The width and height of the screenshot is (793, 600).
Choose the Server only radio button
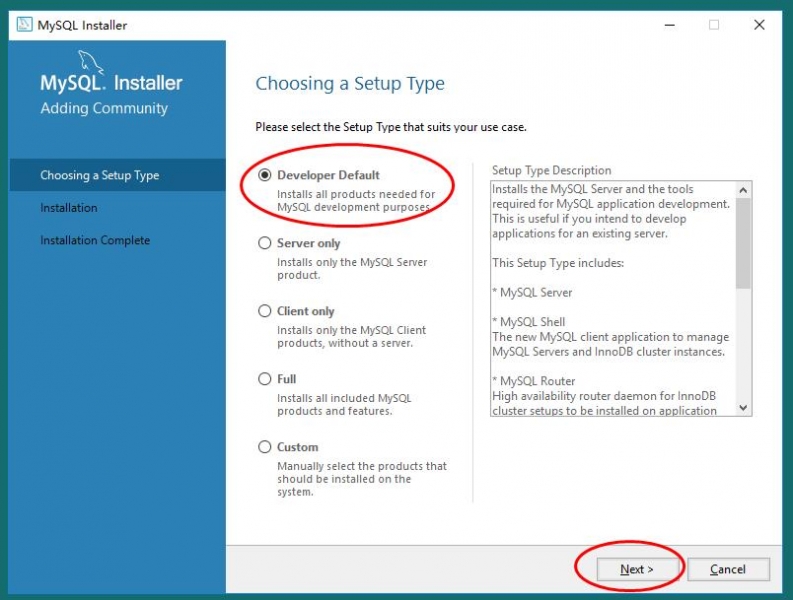point(265,243)
